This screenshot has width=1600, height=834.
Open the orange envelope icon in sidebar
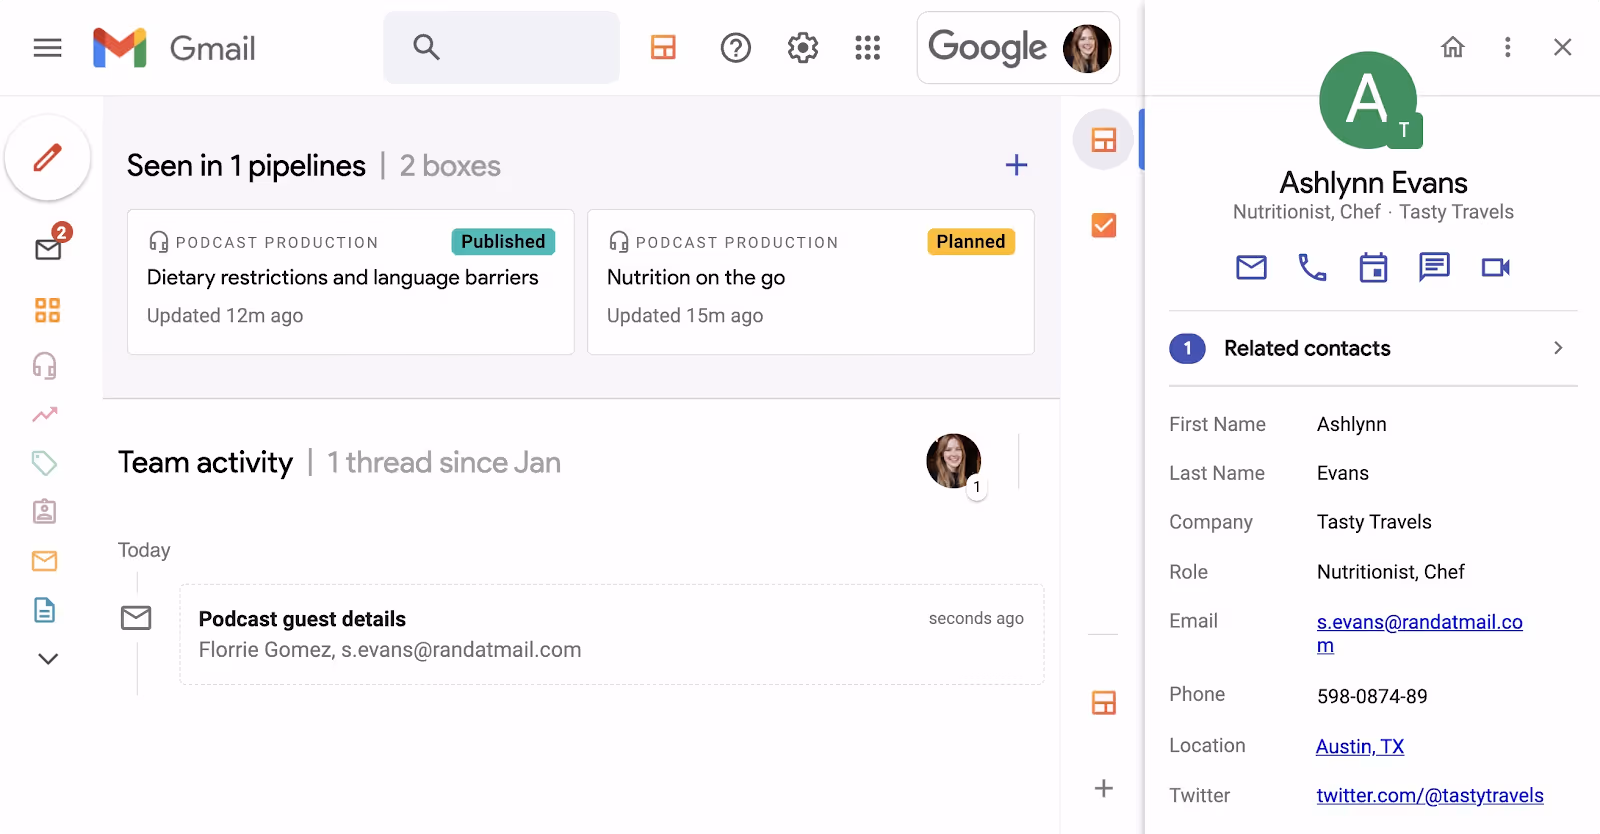45,561
